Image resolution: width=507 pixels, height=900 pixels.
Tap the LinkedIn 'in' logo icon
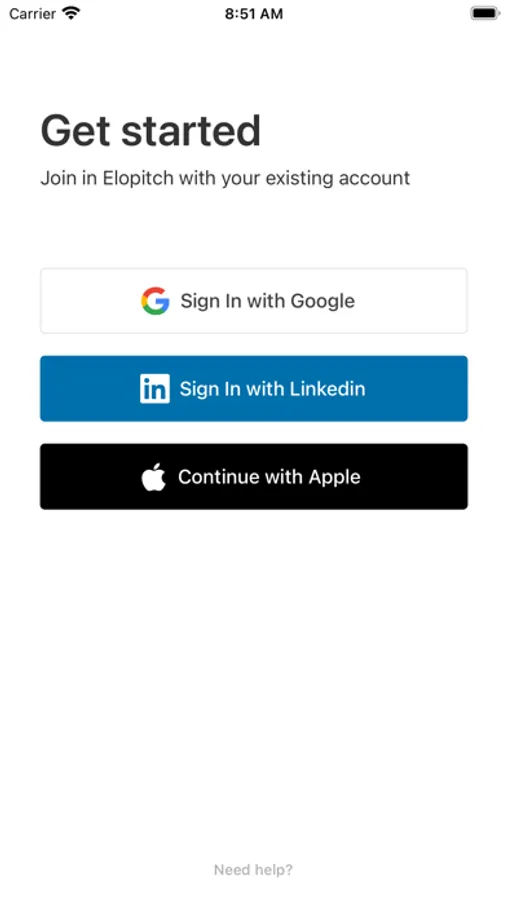tap(155, 389)
